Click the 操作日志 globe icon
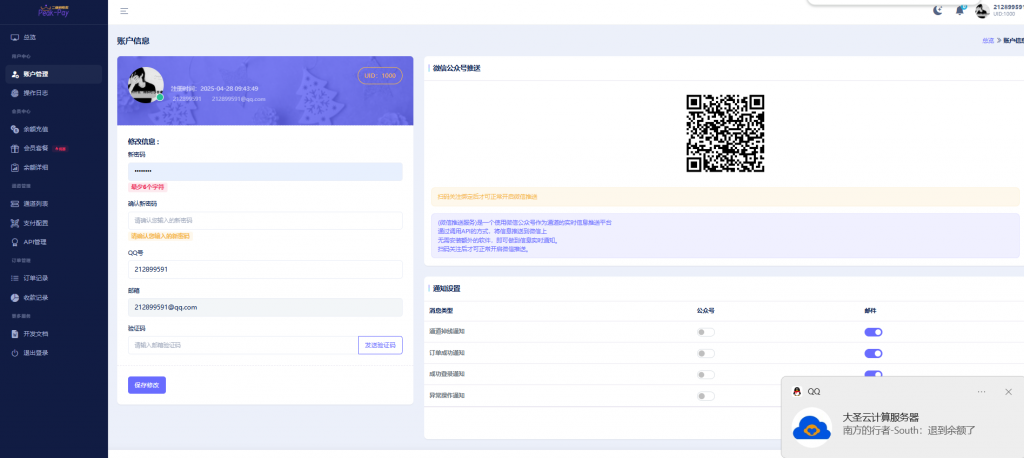This screenshot has height=458, width=1024. [15, 93]
